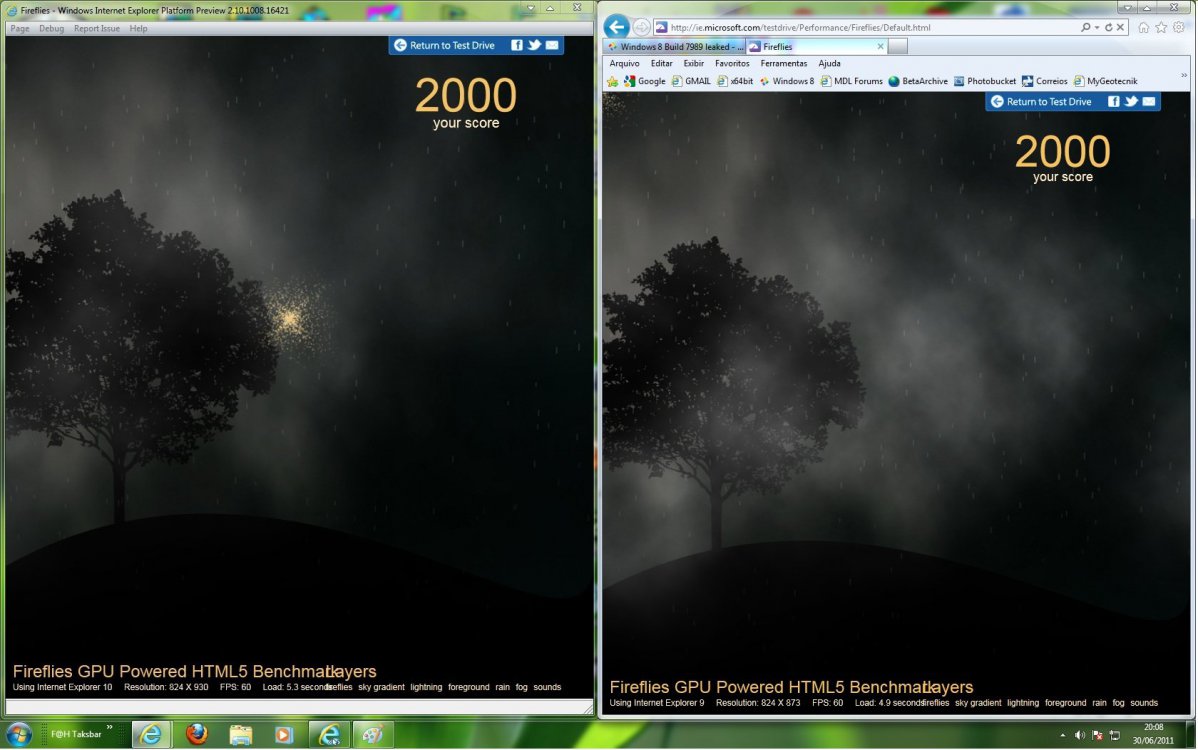Open the IE9 address bar search icon
1198x750 pixels.
click(x=1085, y=27)
